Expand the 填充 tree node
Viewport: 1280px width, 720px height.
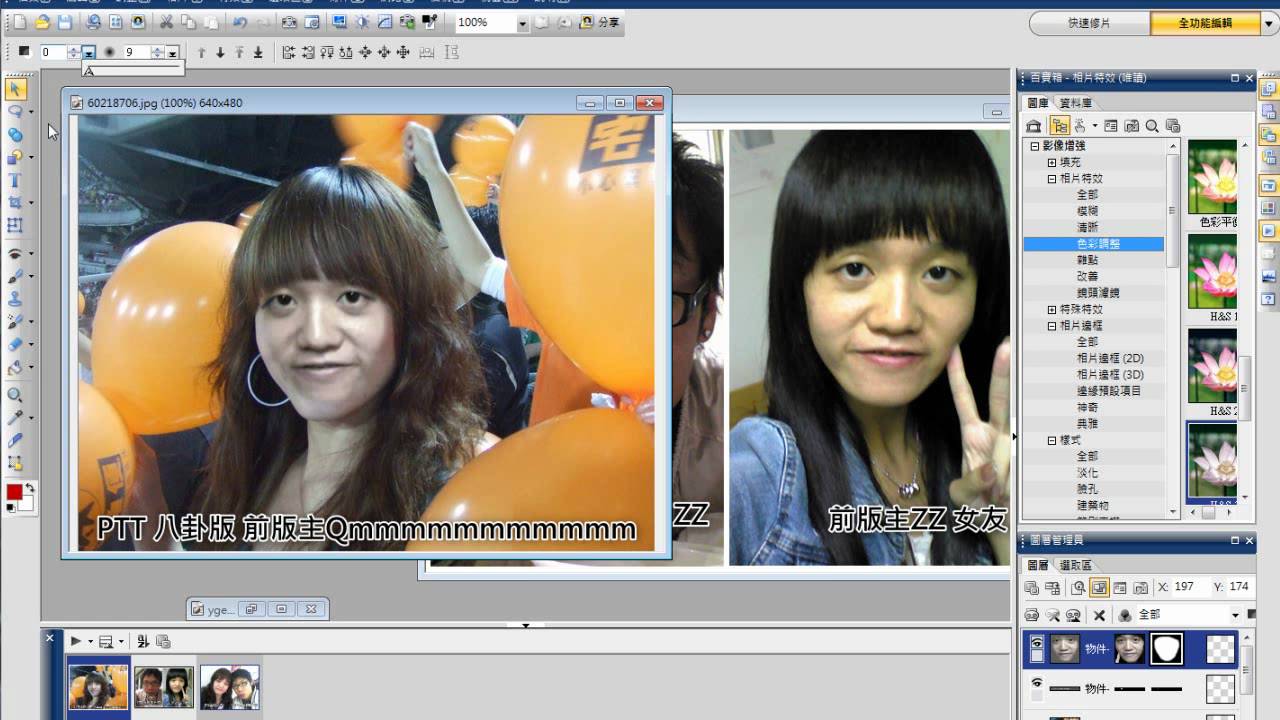(1052, 162)
